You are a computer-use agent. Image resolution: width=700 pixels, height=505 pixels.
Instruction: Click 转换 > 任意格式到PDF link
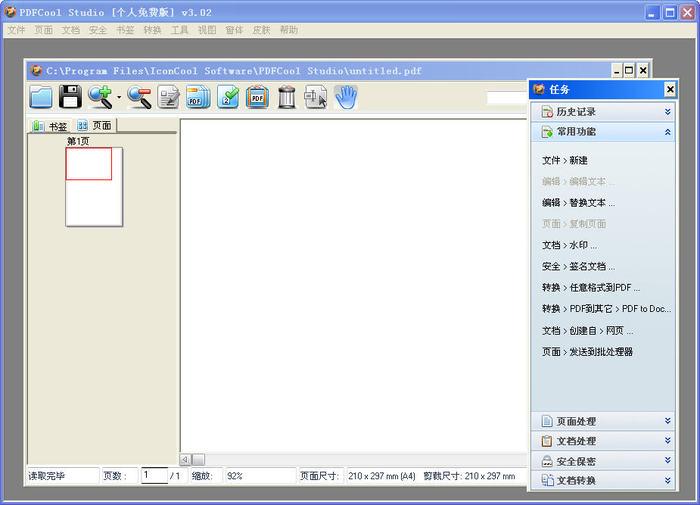click(x=591, y=288)
